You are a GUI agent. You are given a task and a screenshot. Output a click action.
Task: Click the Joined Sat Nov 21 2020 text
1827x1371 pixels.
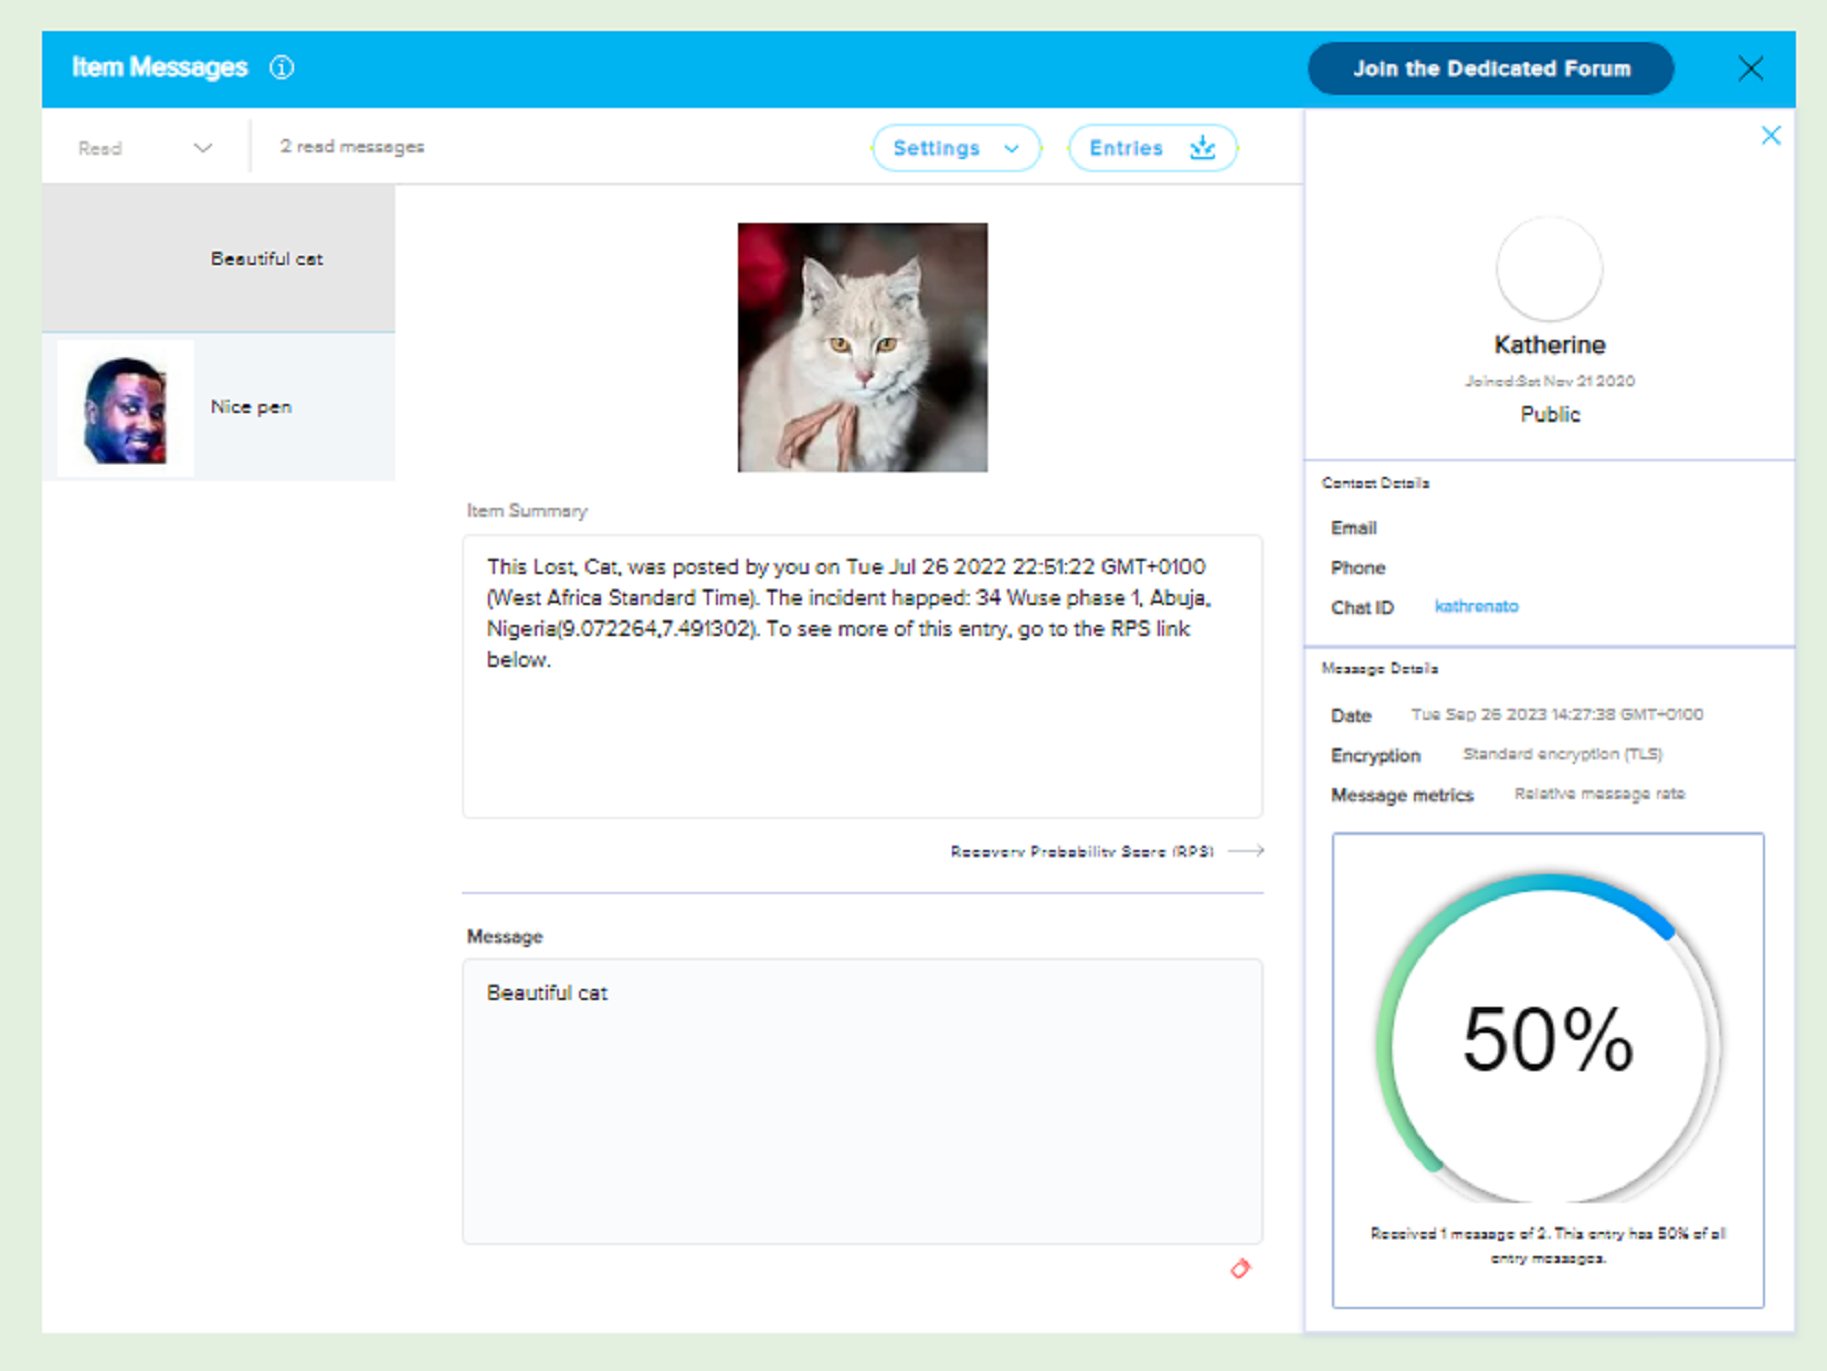coord(1549,381)
